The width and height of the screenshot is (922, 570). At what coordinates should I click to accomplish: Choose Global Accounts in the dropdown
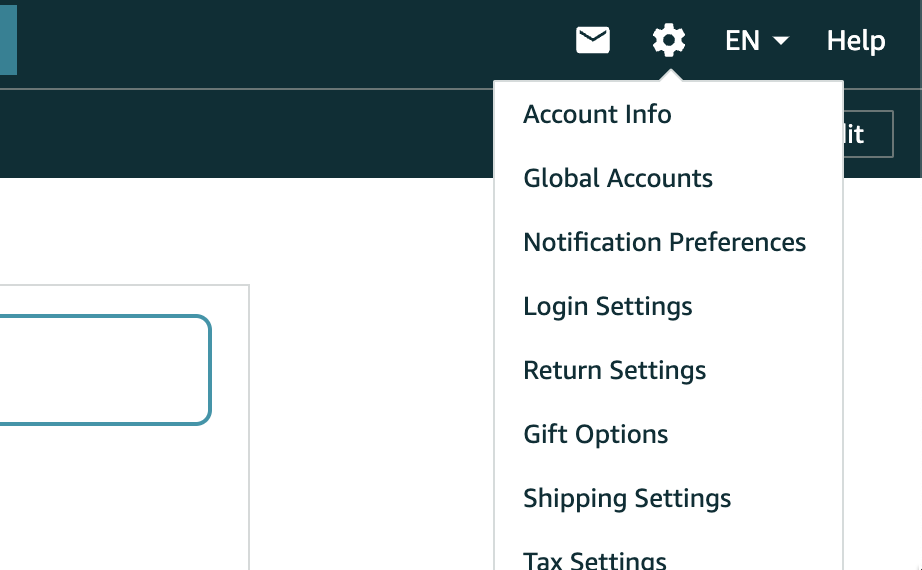618,178
